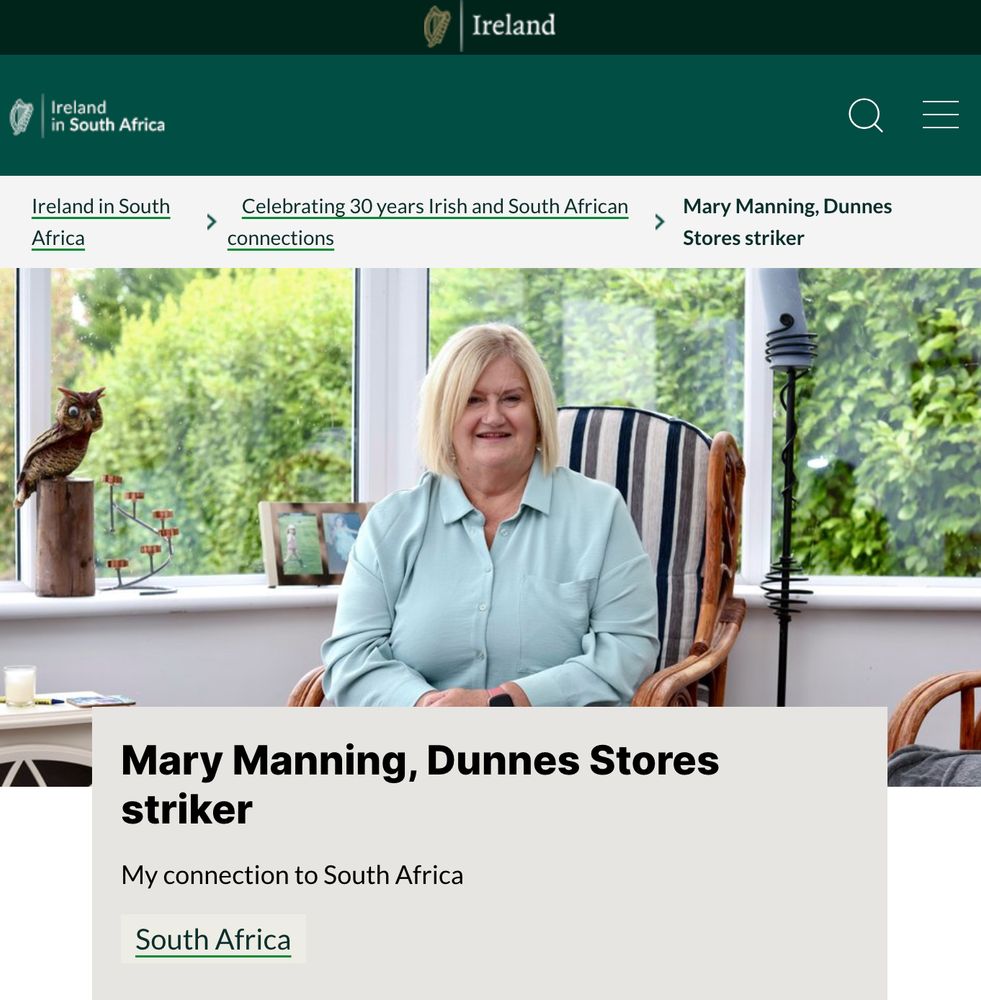Viewport: 981px width, 1000px height.
Task: Click second breadcrumb chevron separator
Action: [660, 222]
